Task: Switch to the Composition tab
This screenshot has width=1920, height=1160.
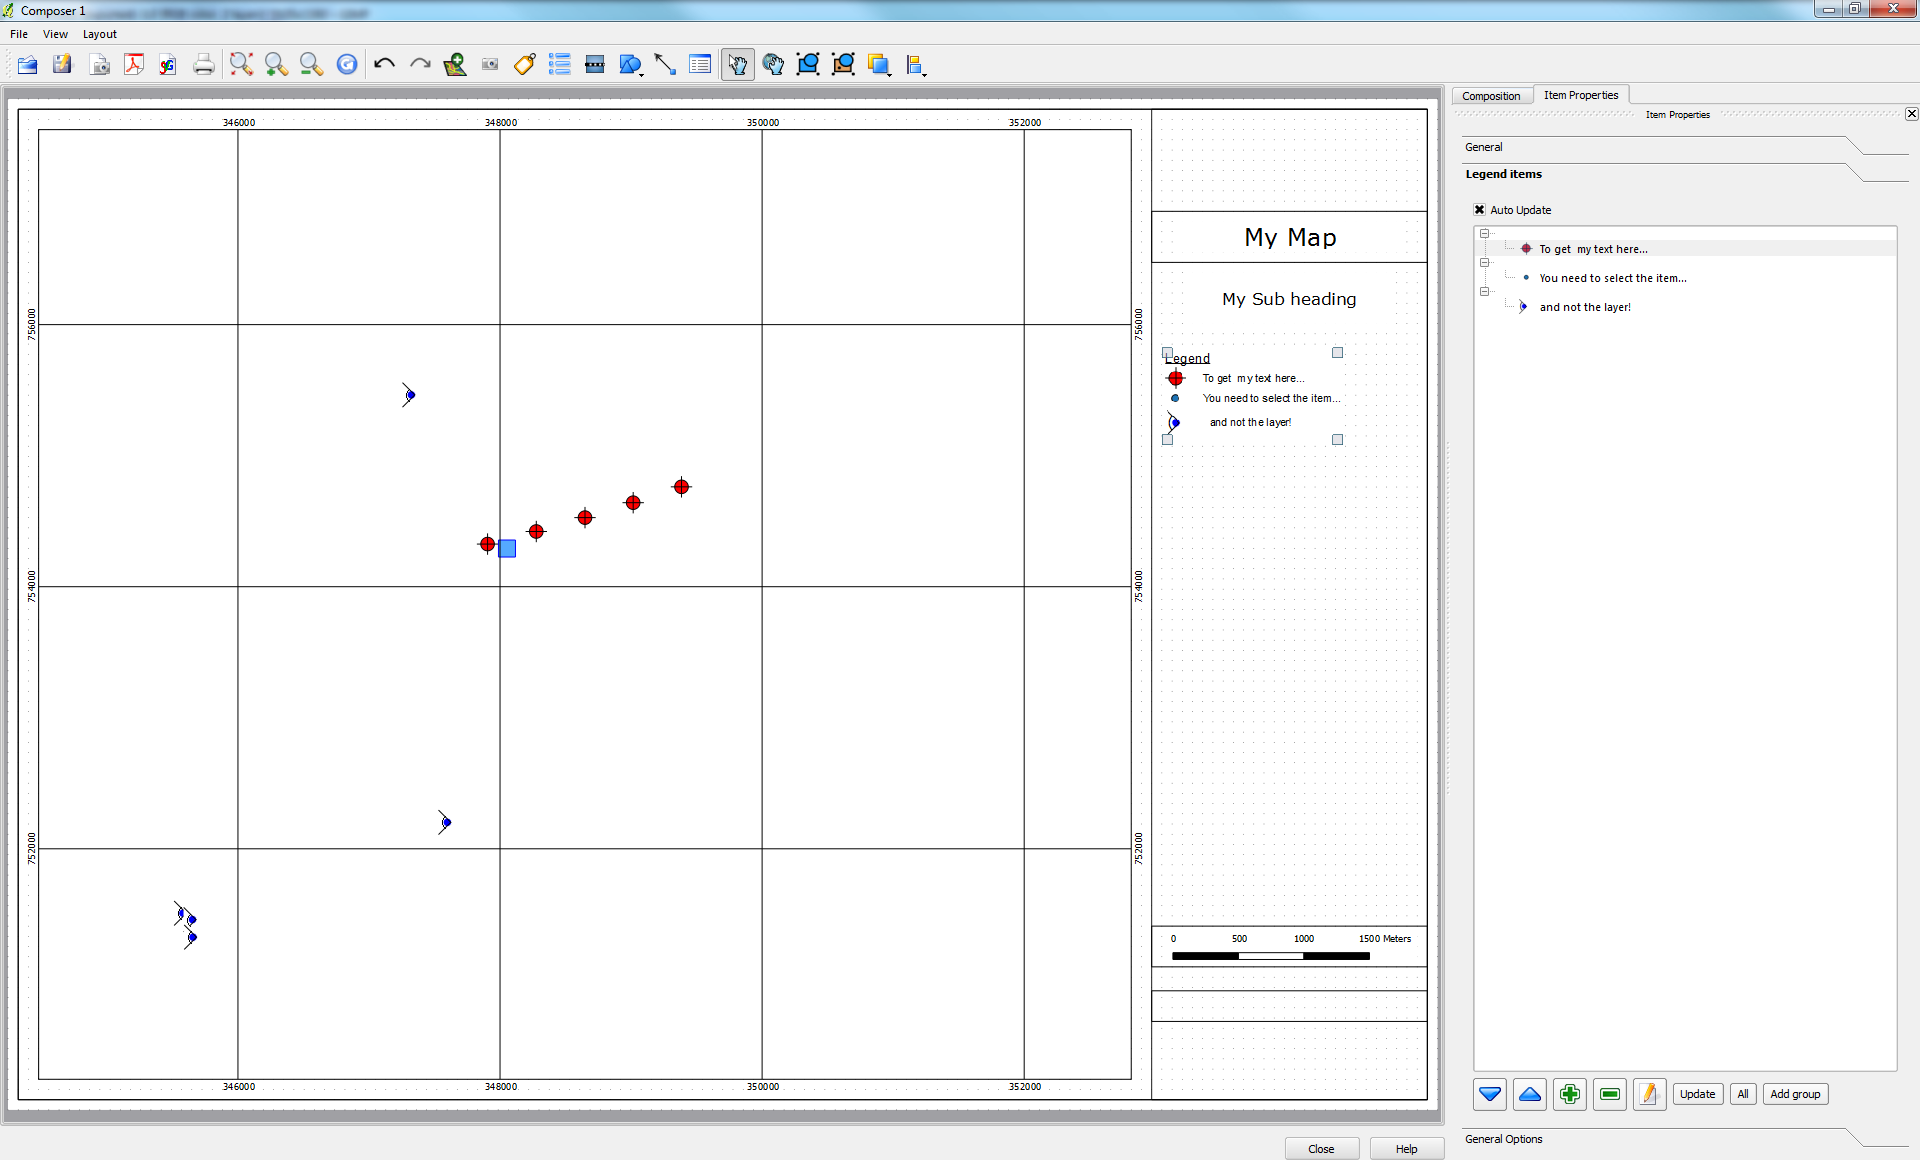Action: point(1491,96)
